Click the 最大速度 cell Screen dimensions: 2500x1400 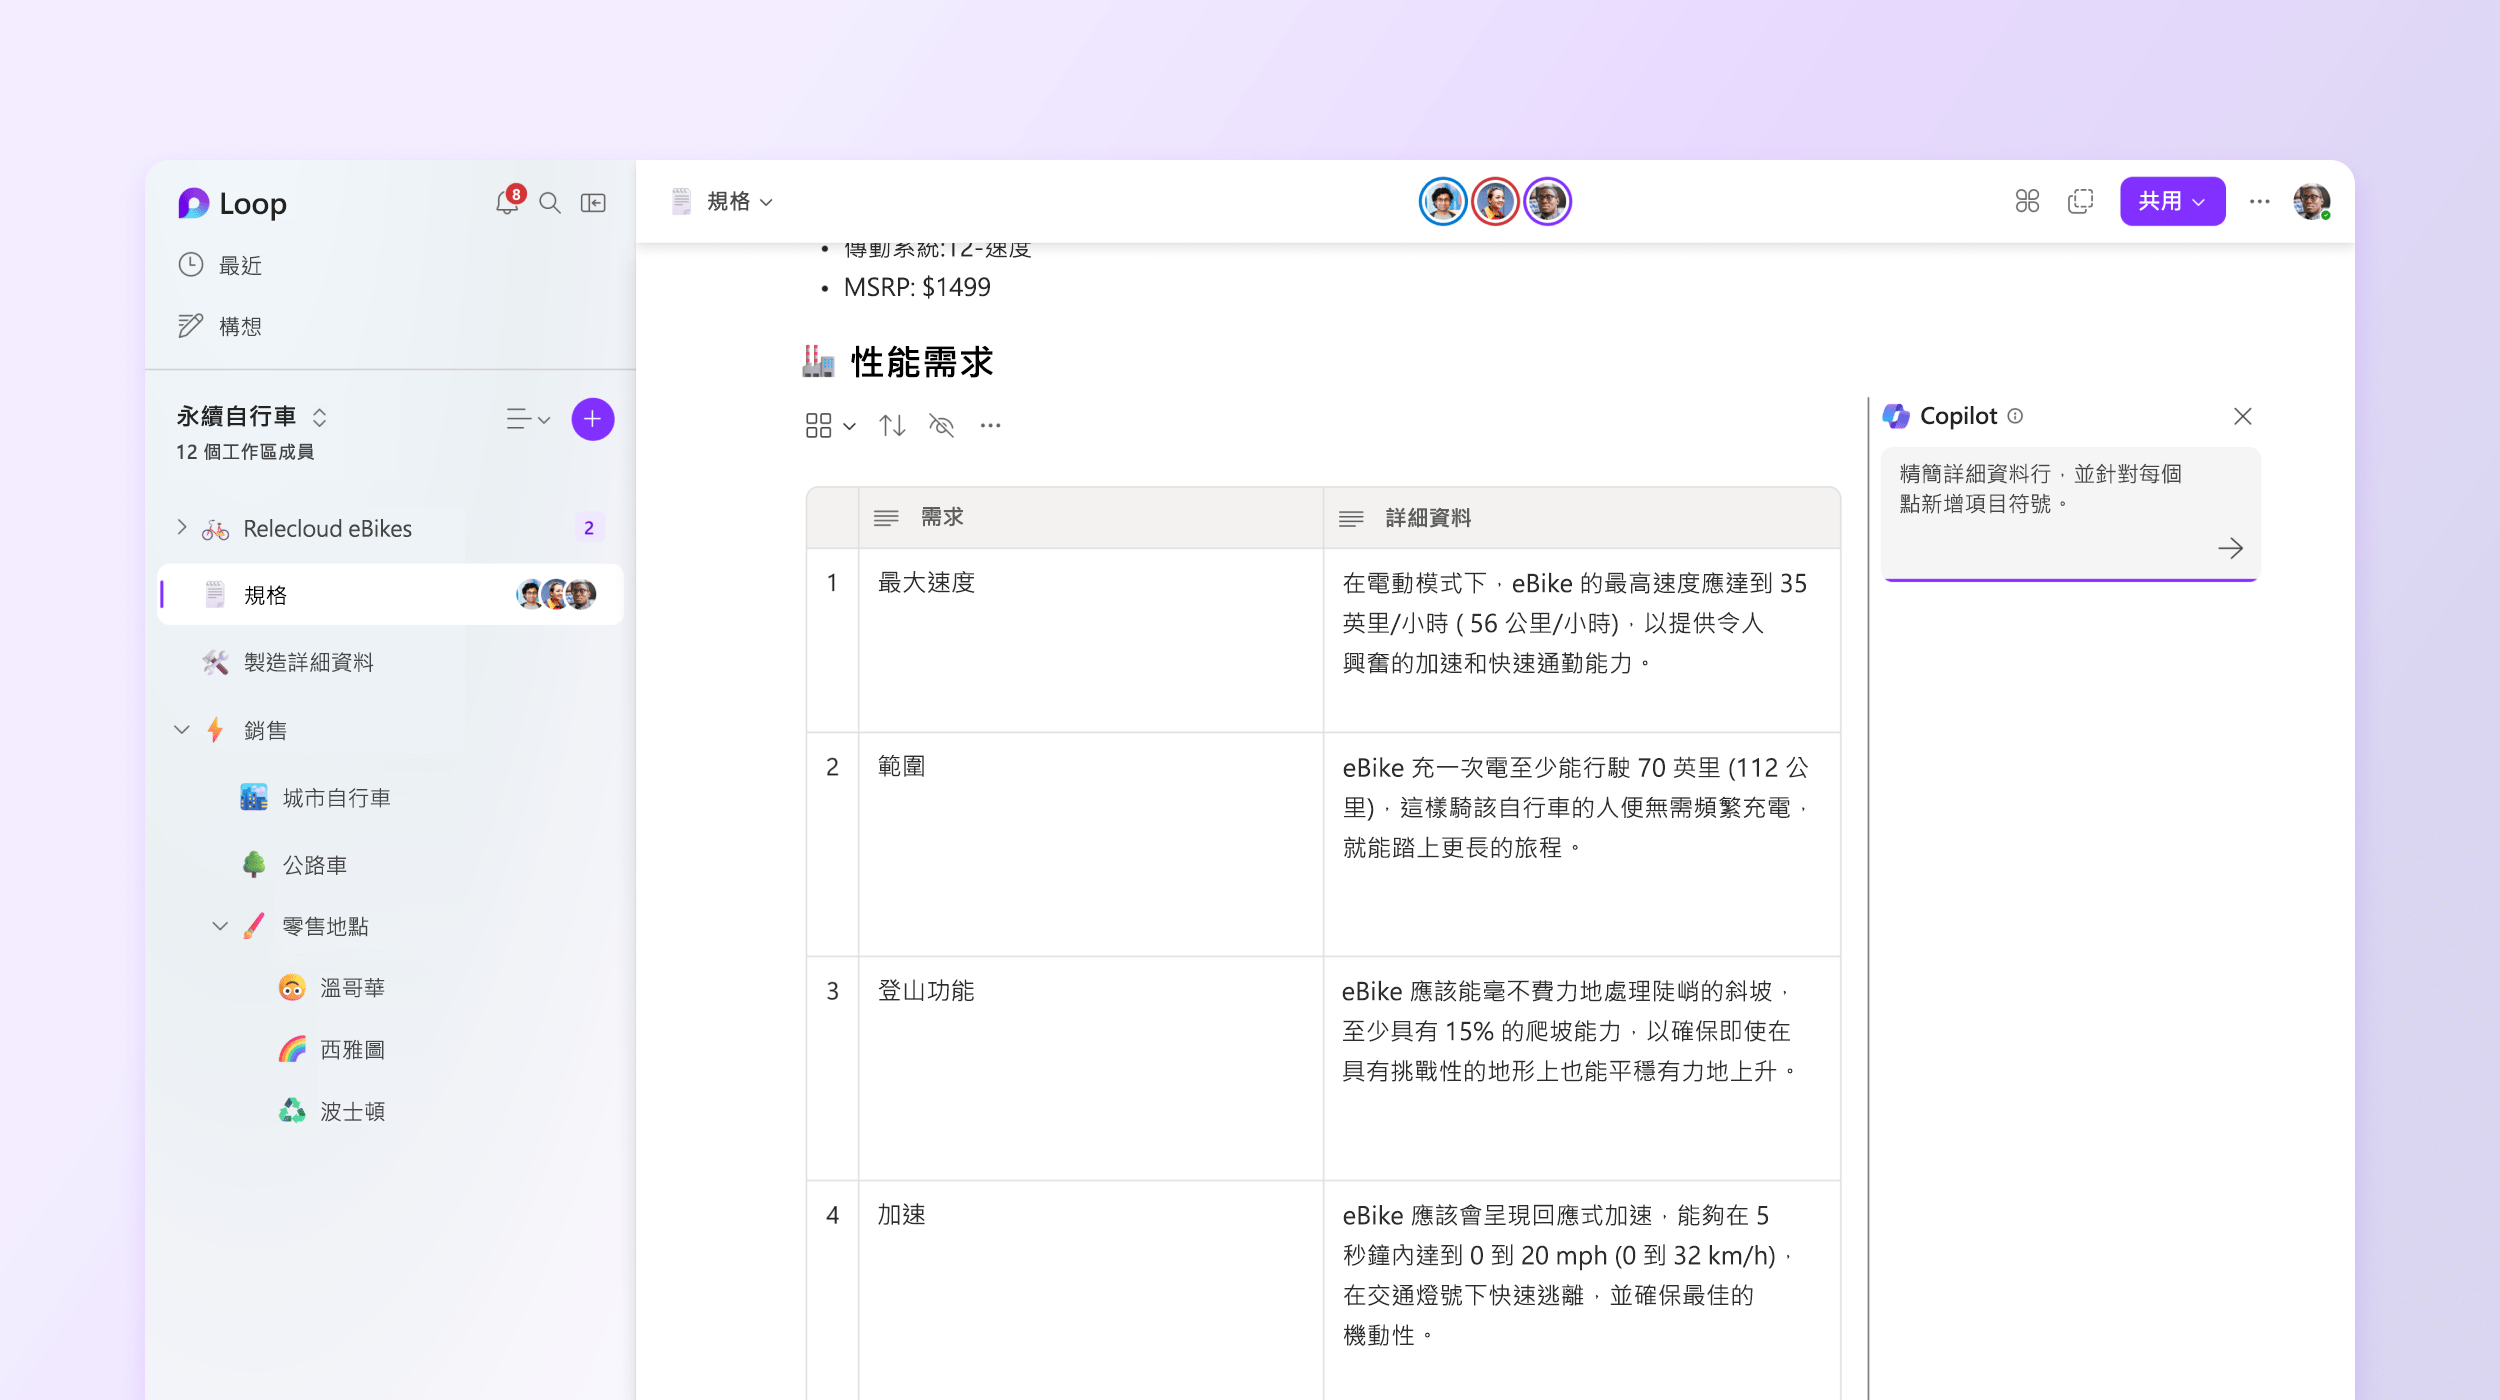pos(1090,640)
